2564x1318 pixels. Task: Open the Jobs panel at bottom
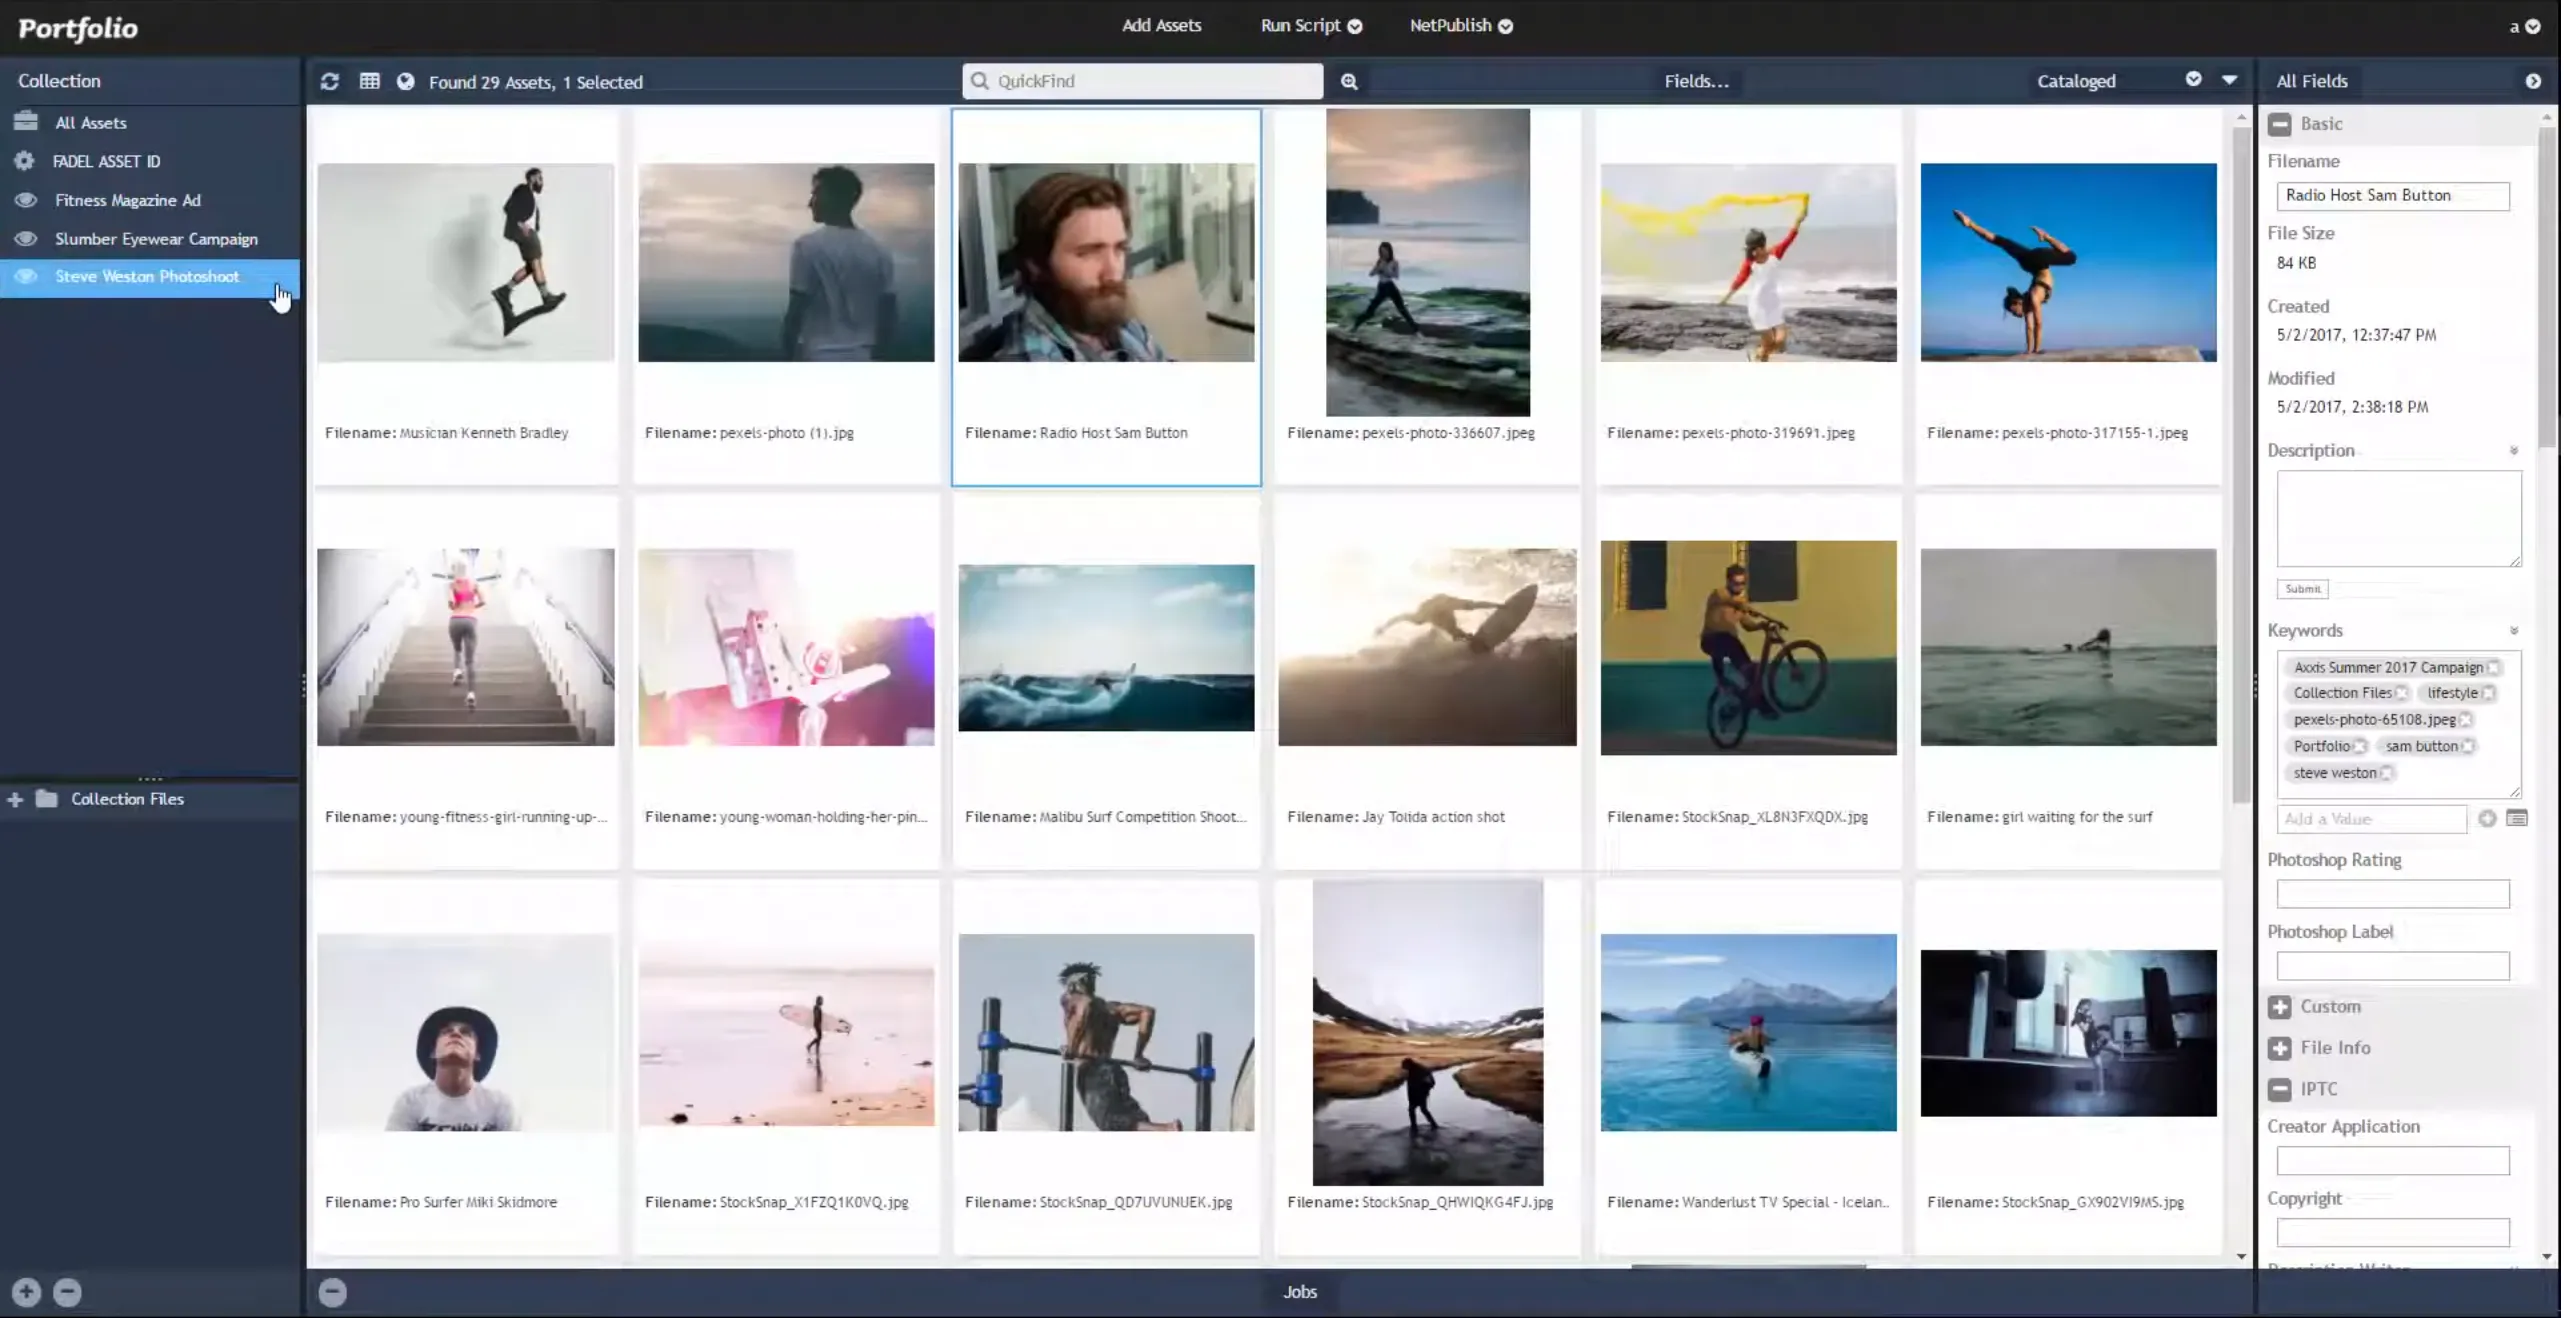pos(1299,1292)
